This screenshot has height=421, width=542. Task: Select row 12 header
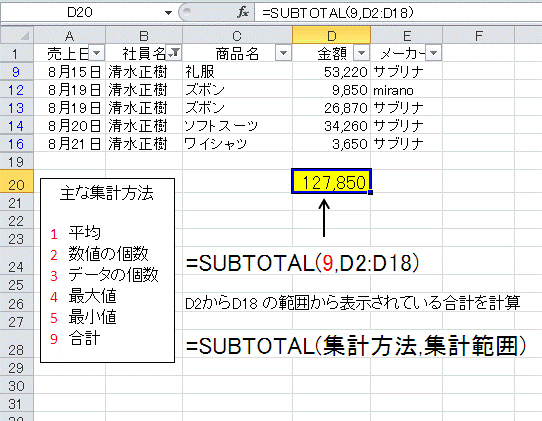(x=17, y=90)
